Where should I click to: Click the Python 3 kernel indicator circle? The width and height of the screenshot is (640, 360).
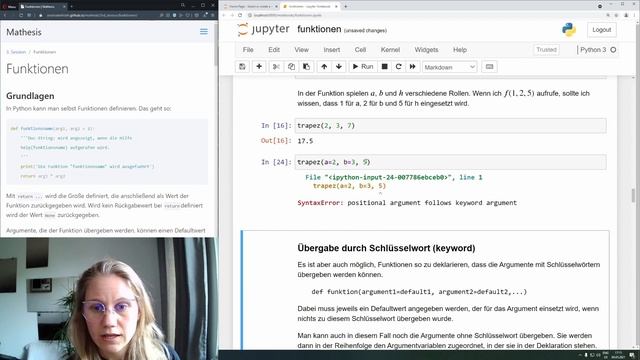(x=613, y=50)
